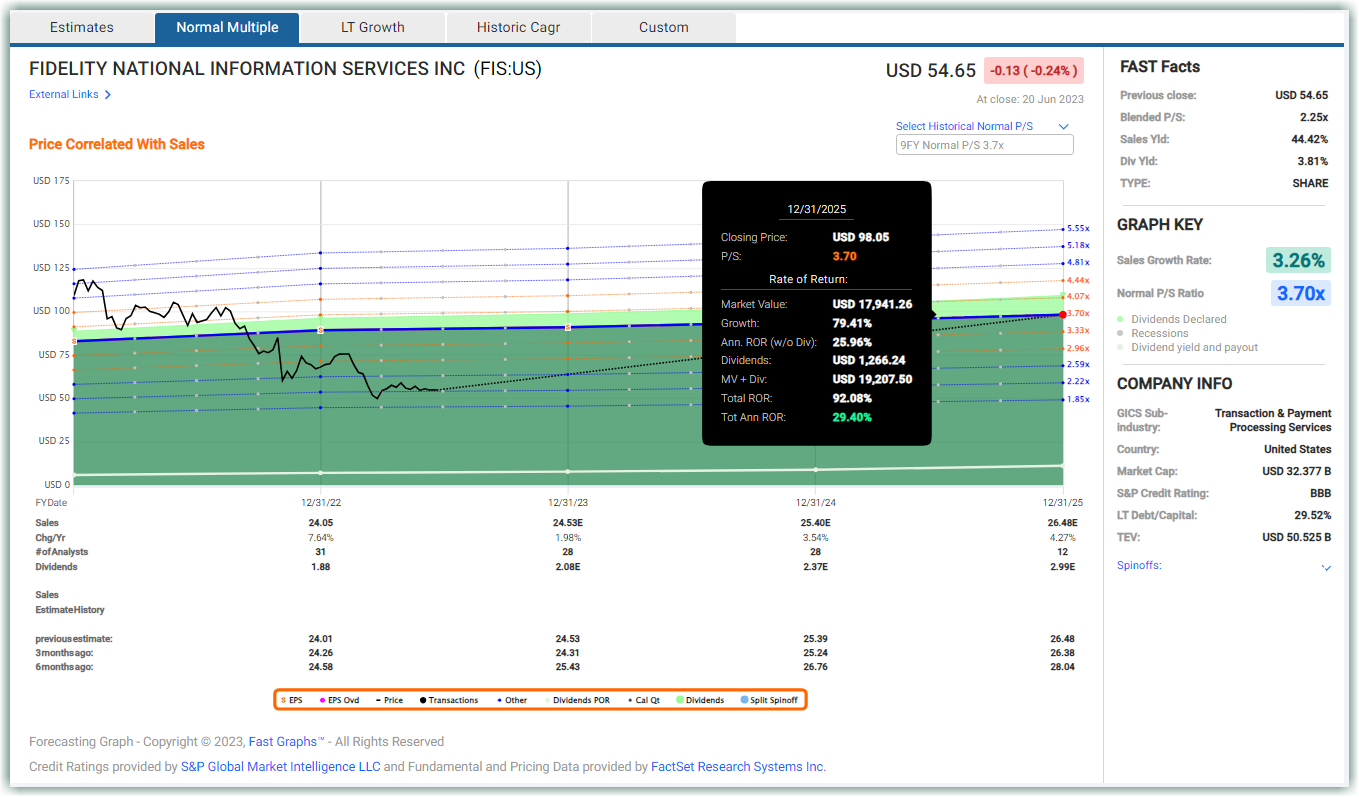Open S&P Global Market Intelligence LLC link
The width and height of the screenshot is (1359, 797).
pos(280,767)
